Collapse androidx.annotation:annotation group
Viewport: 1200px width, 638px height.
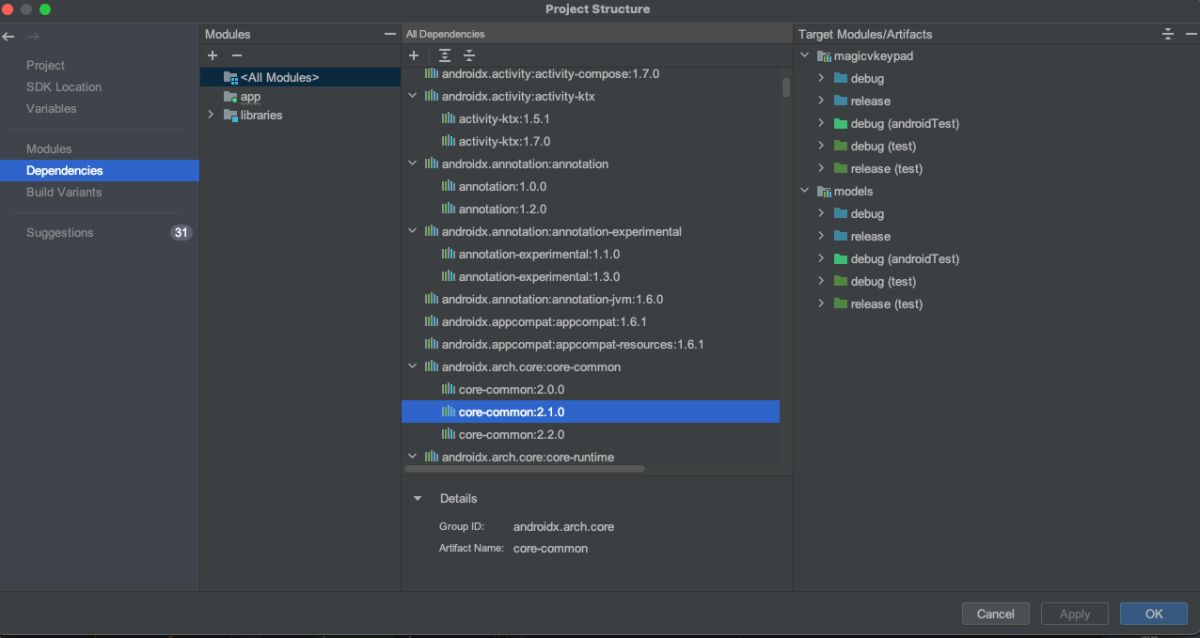click(413, 164)
